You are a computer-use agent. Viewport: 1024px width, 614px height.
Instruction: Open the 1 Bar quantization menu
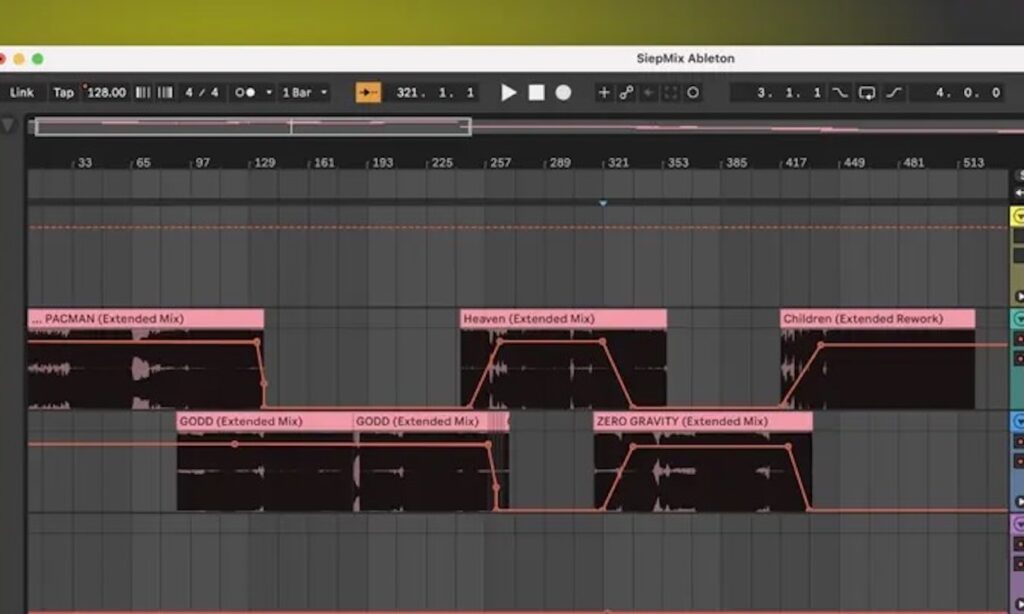304,92
